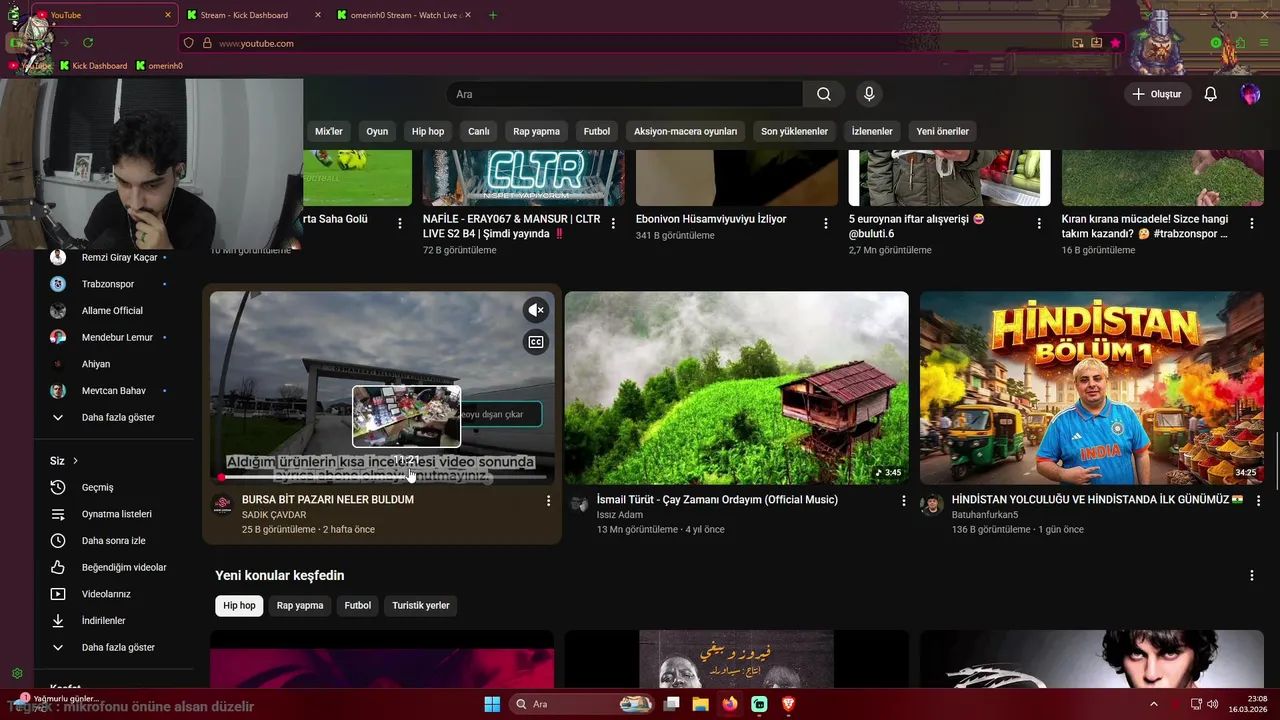Select the top Hip hop filter chip
The image size is (1280, 720).
pyautogui.click(x=428, y=131)
